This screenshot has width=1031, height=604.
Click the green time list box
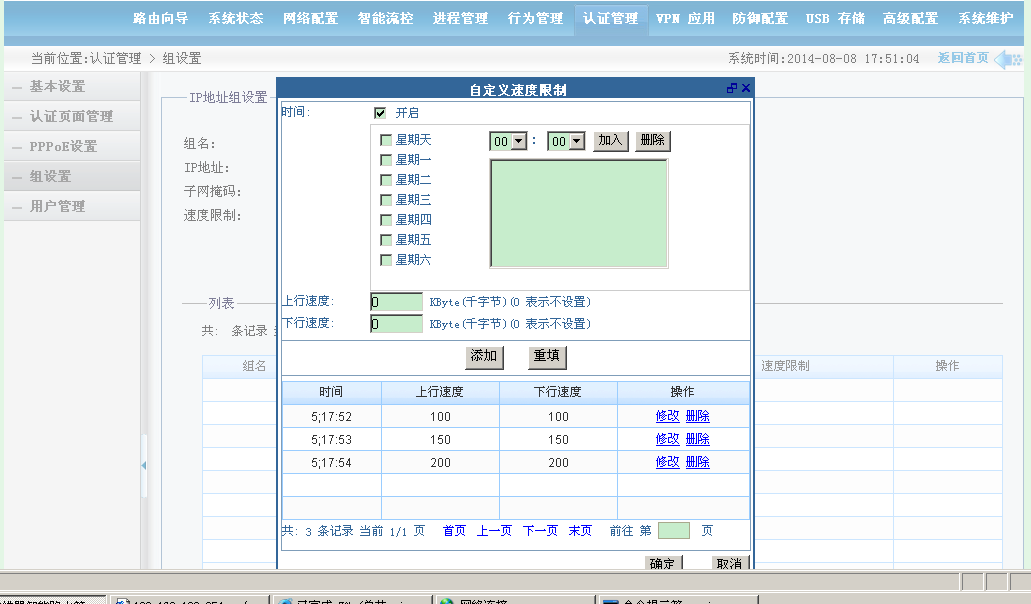point(578,213)
